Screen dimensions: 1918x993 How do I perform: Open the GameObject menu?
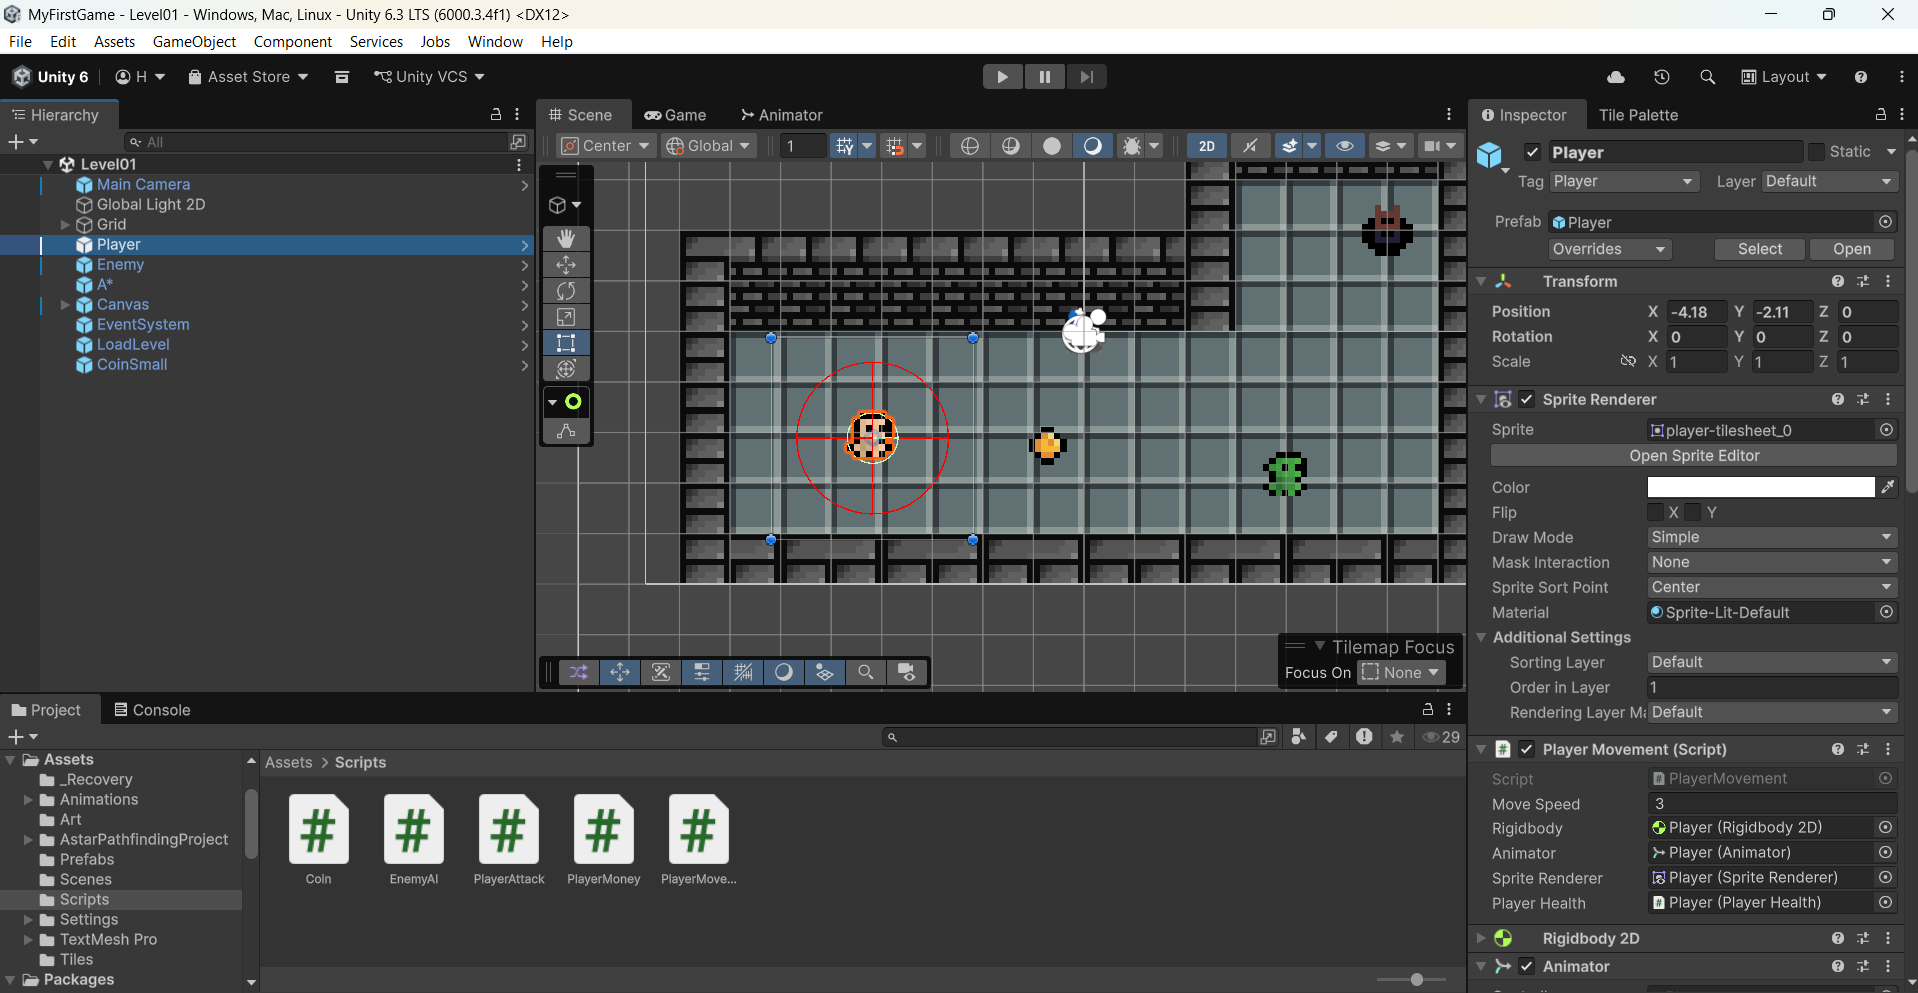click(x=194, y=42)
